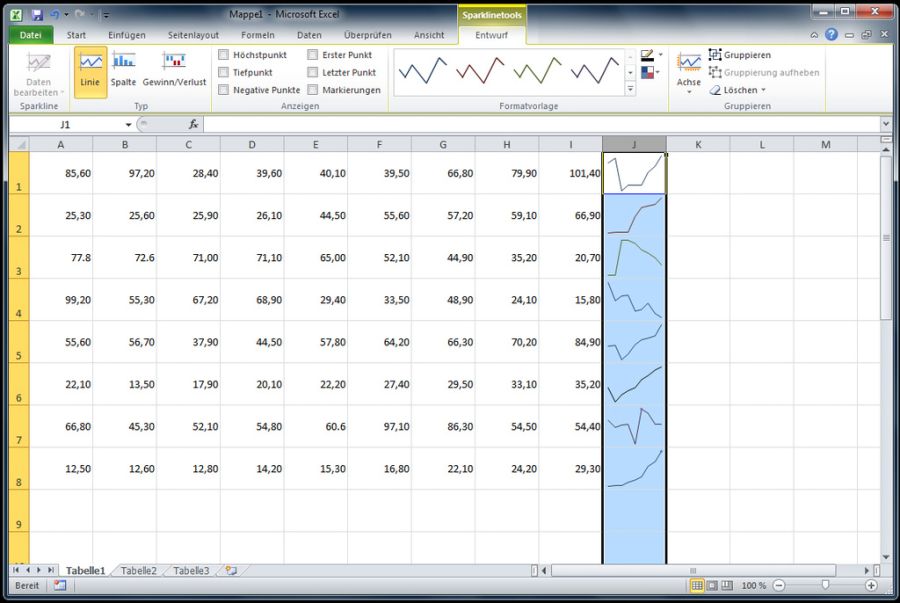Select the Linie sparkline type
This screenshot has height=603, width=900.
(x=88, y=72)
